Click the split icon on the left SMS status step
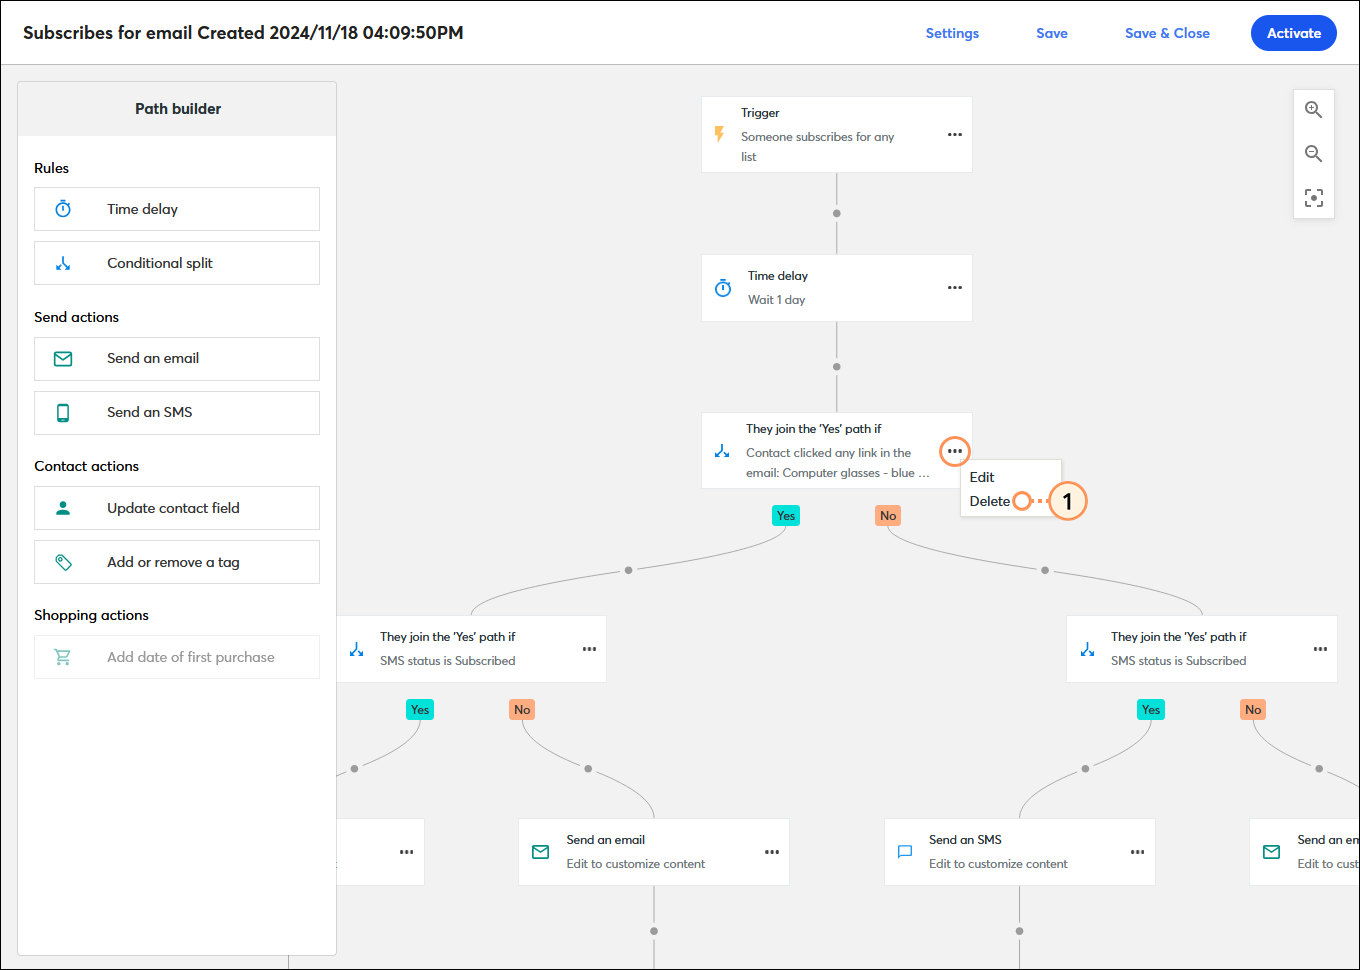Screen dimensions: 1360x970 coord(357,649)
